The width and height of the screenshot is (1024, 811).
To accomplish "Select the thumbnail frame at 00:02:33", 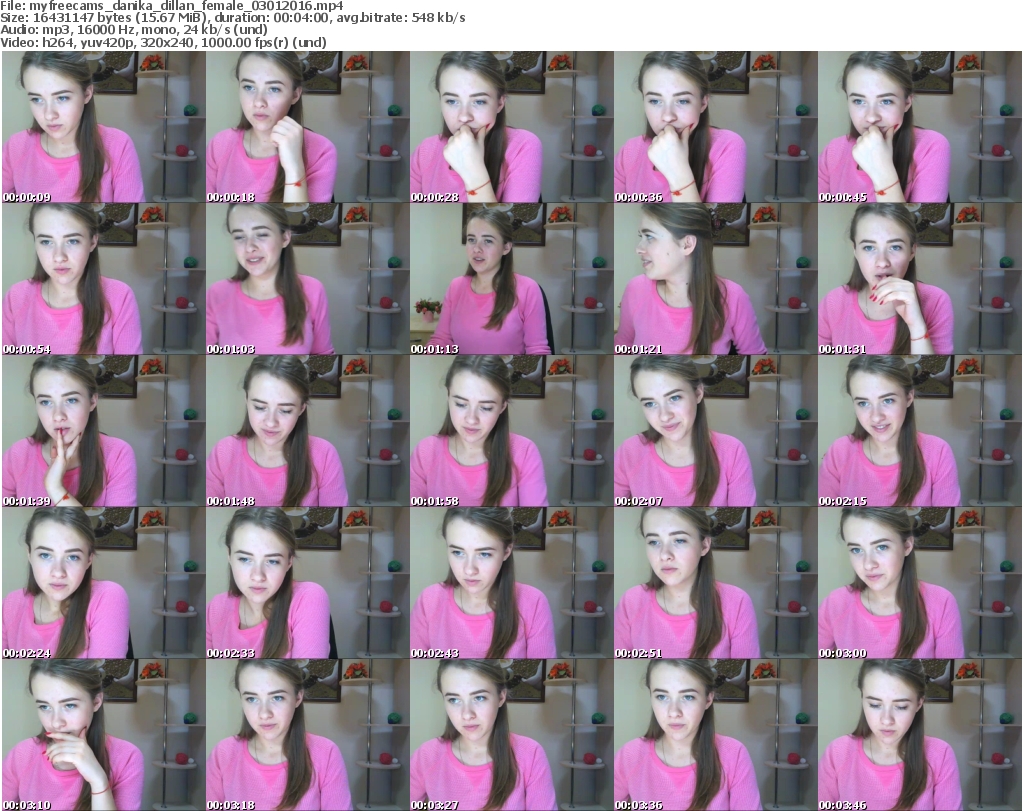I will 308,583.
